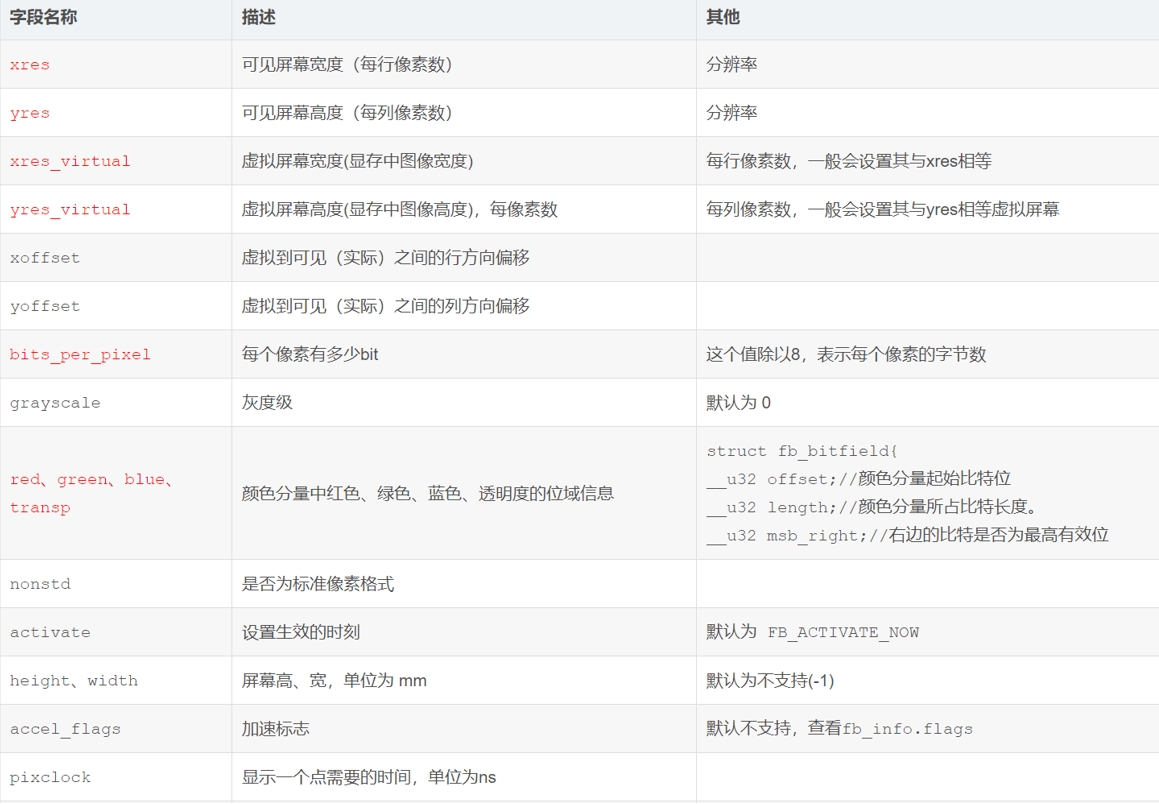Select the xres_virtual field name
1159x804 pixels.
(70, 161)
